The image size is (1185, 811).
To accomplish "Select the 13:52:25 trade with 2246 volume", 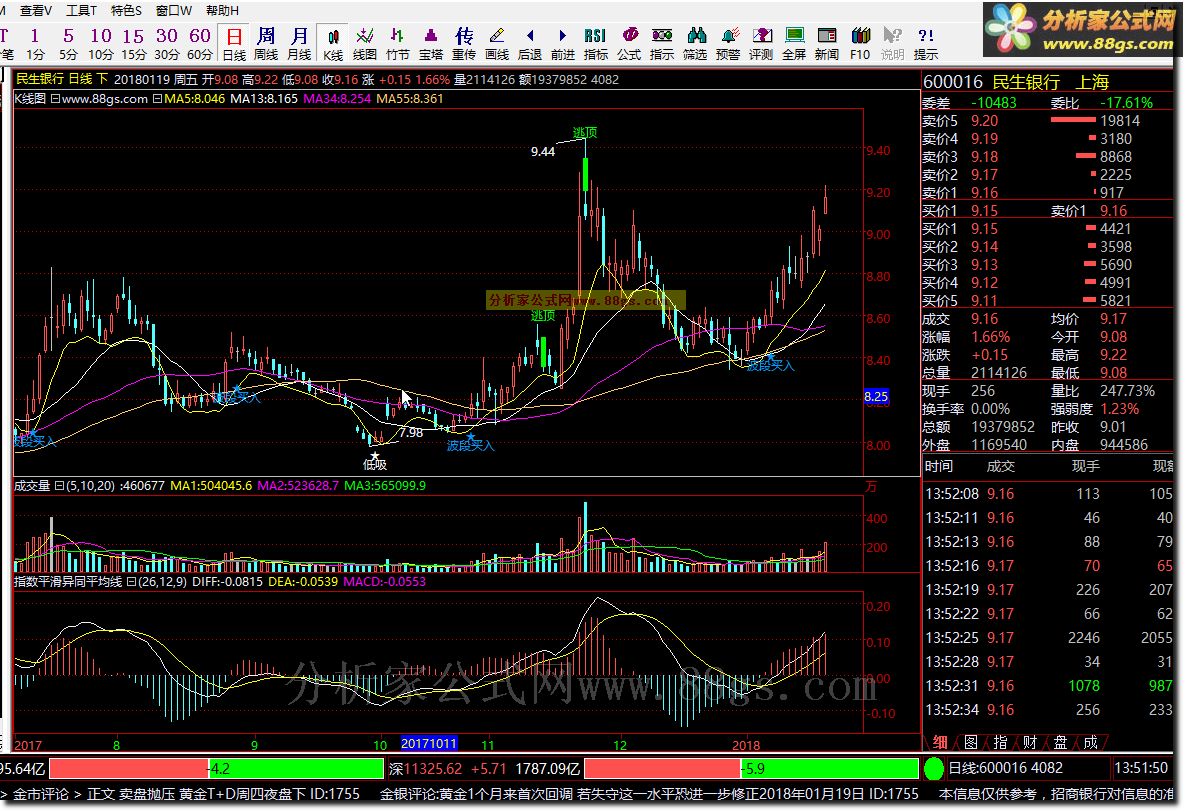I will point(1048,638).
